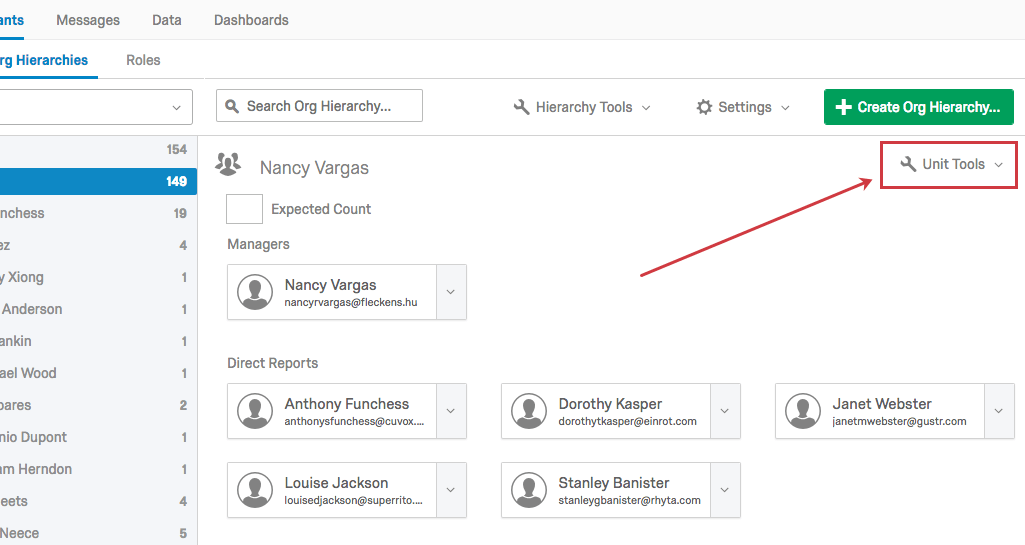Open the Settings menu
Screen dimensions: 1025x545
click(x=743, y=107)
